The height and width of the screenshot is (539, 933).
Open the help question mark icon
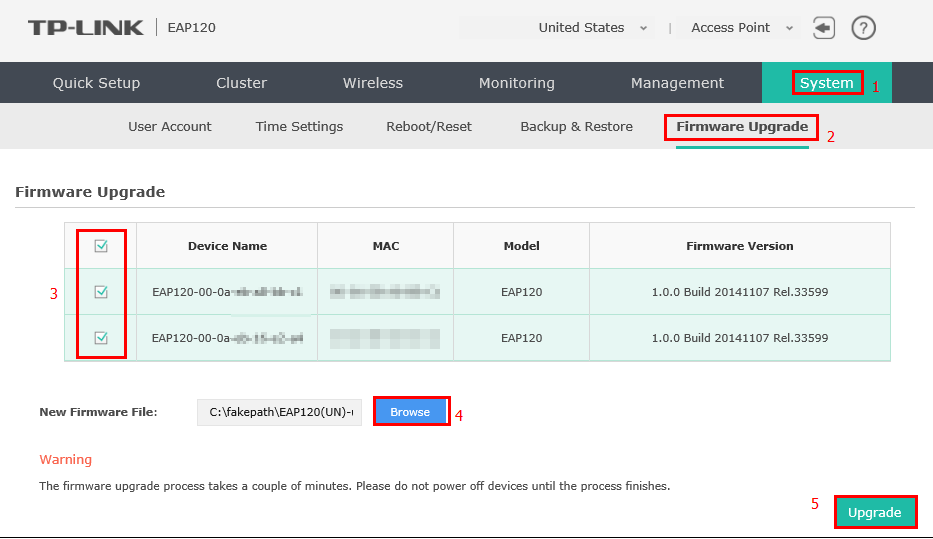pos(863,28)
